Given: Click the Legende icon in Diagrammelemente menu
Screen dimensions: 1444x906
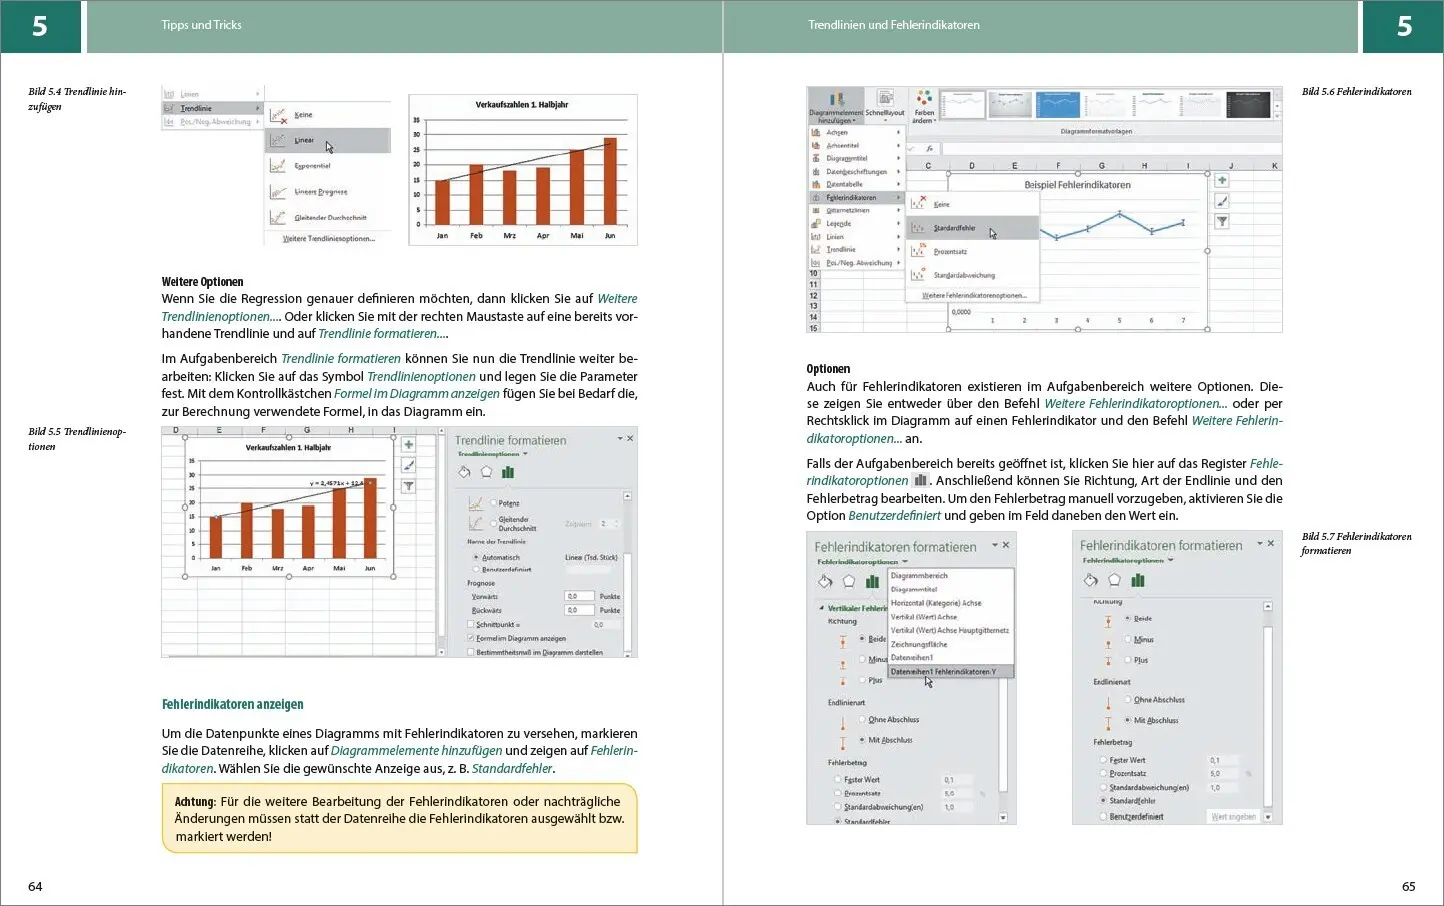Looking at the screenshot, I should [x=816, y=224].
